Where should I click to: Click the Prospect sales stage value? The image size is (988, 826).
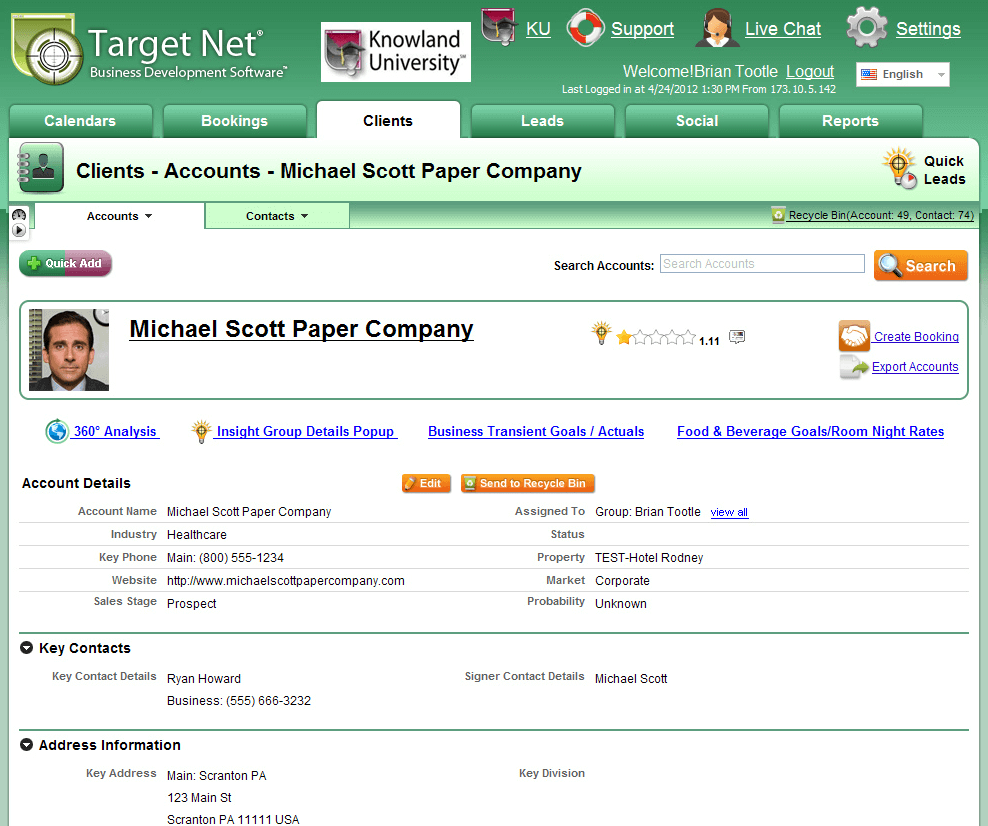tap(192, 604)
